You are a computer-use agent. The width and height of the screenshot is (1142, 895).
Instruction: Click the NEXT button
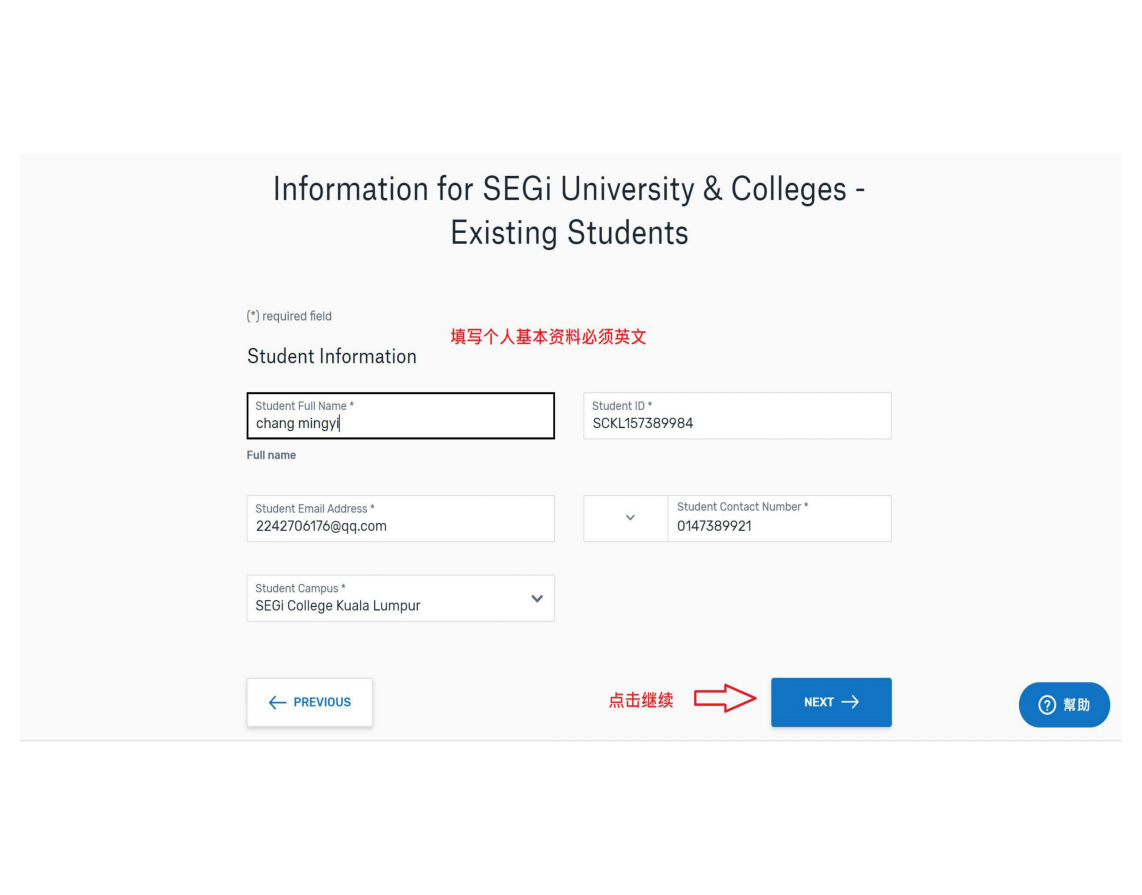(831, 702)
